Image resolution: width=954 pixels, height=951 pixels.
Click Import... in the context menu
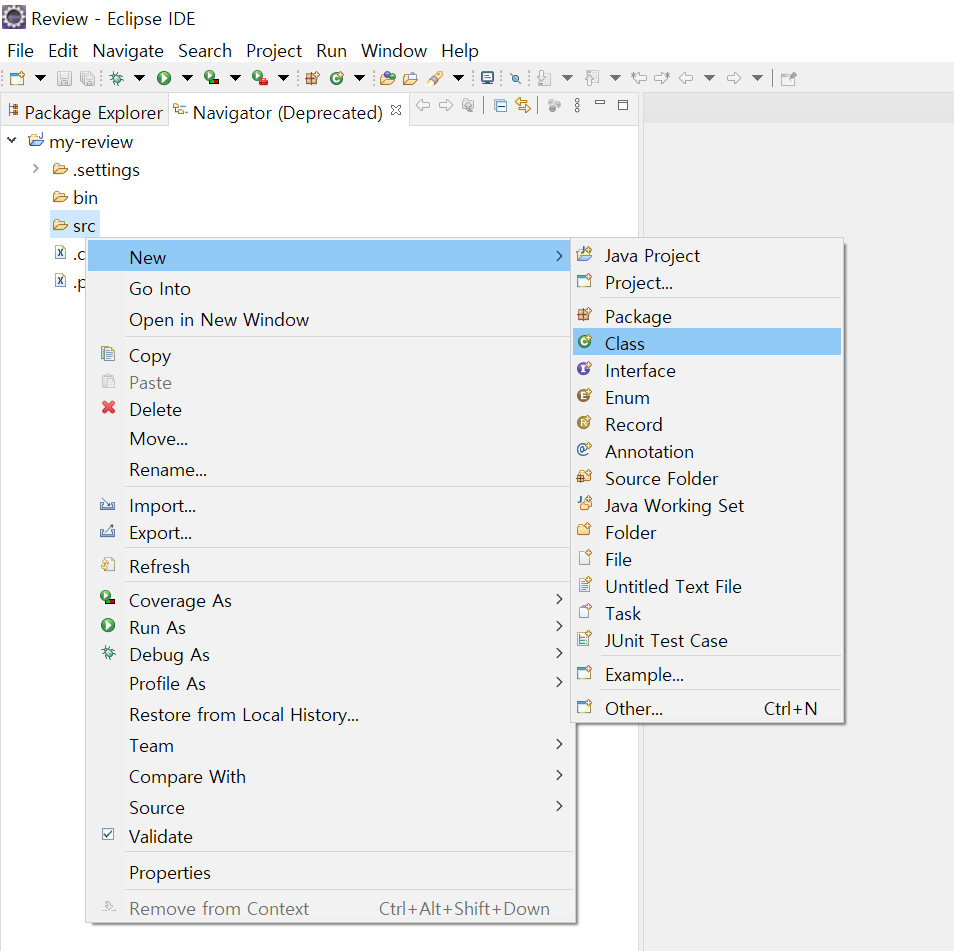click(329, 506)
